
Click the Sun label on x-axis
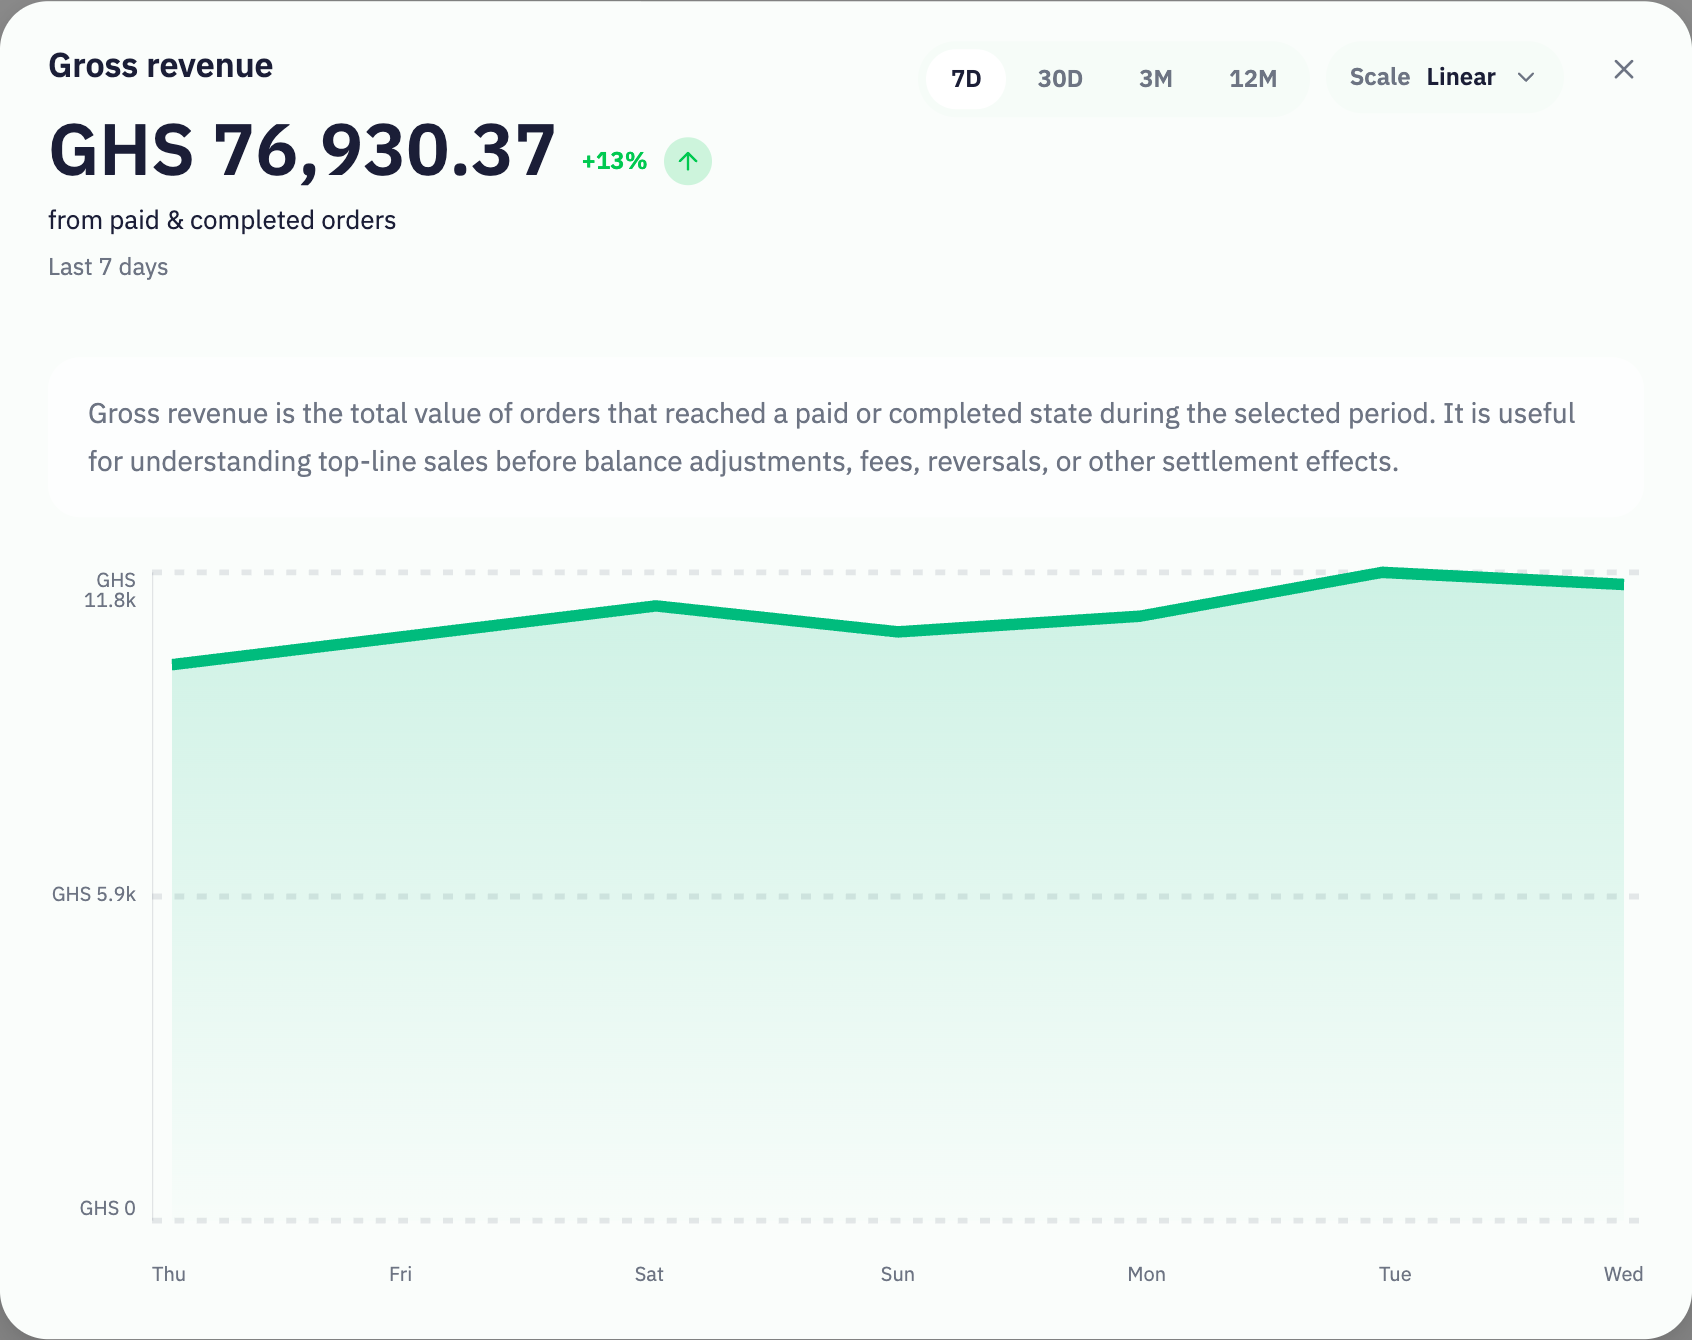pyautogui.click(x=897, y=1274)
